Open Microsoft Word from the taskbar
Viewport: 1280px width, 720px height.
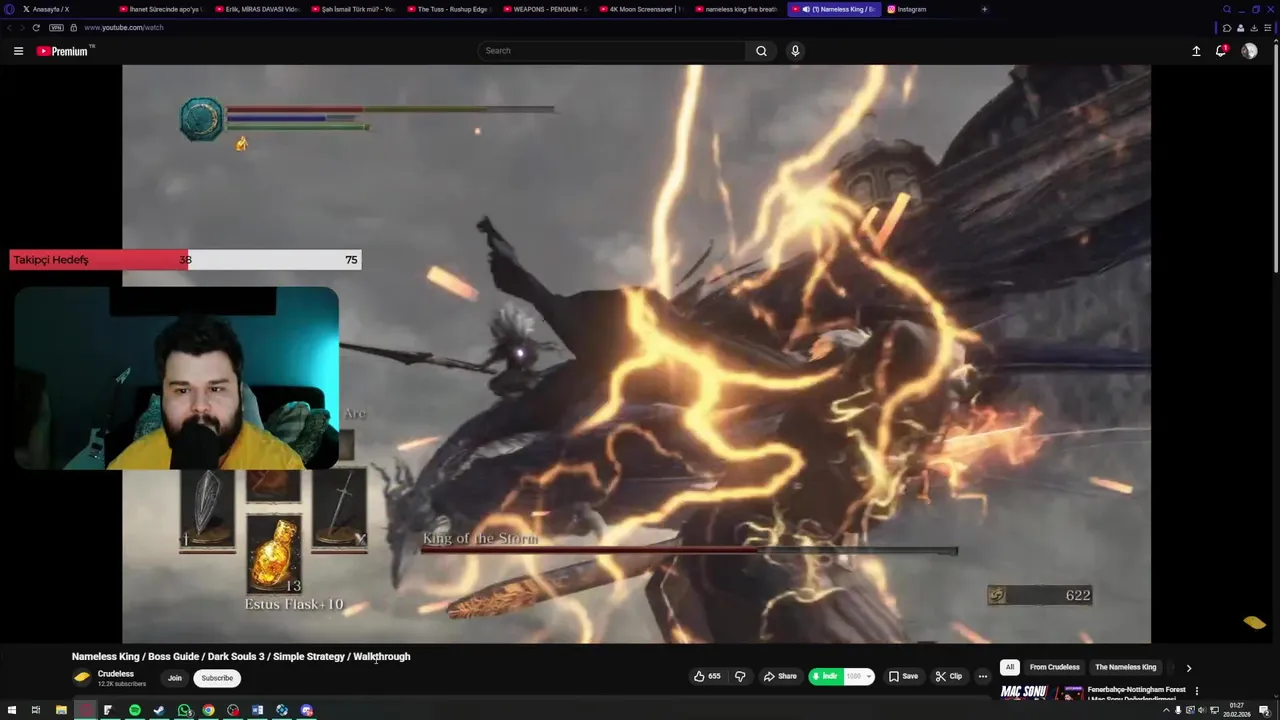coord(257,710)
